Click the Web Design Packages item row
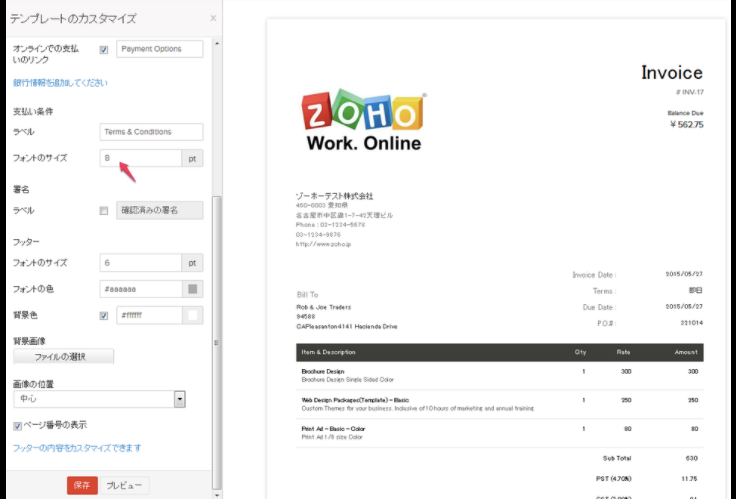736x499 pixels. coord(499,404)
